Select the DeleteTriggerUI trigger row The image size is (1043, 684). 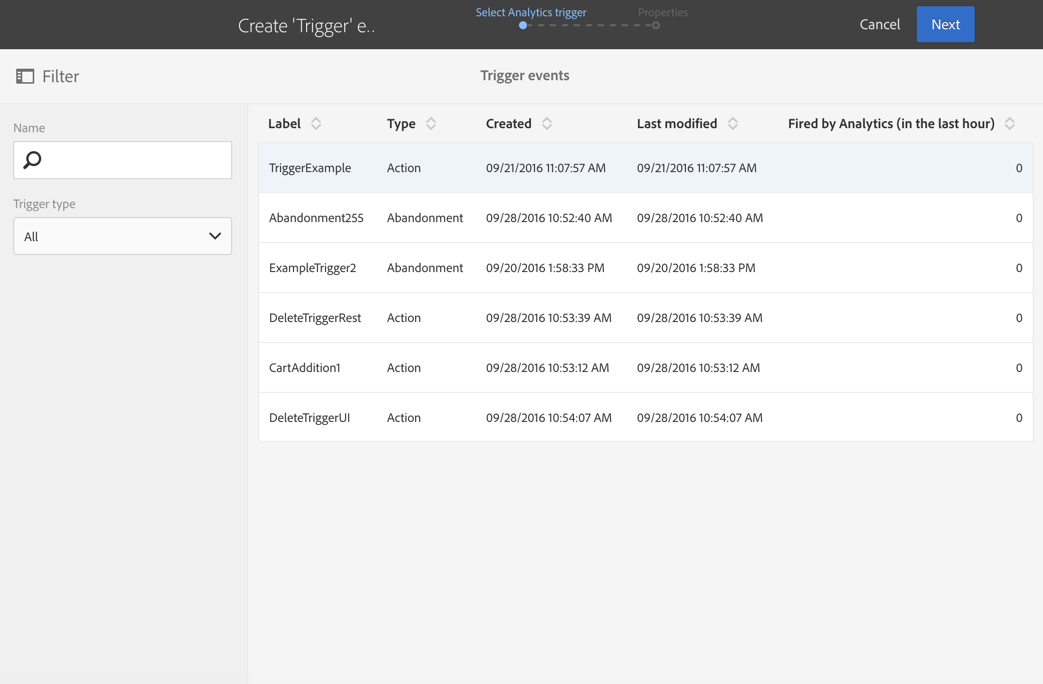click(645, 417)
